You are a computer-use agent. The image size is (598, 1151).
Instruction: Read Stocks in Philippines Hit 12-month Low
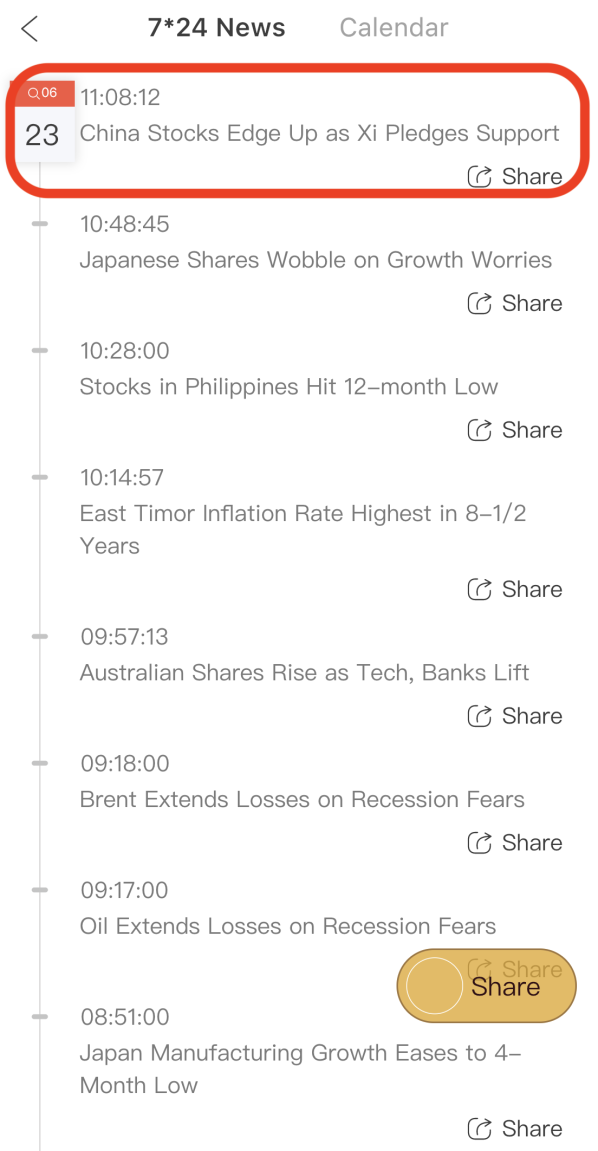click(x=288, y=387)
